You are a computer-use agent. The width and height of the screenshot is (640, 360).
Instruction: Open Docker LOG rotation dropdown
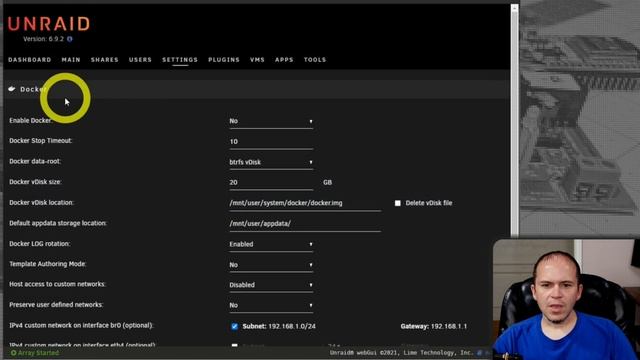(x=271, y=244)
